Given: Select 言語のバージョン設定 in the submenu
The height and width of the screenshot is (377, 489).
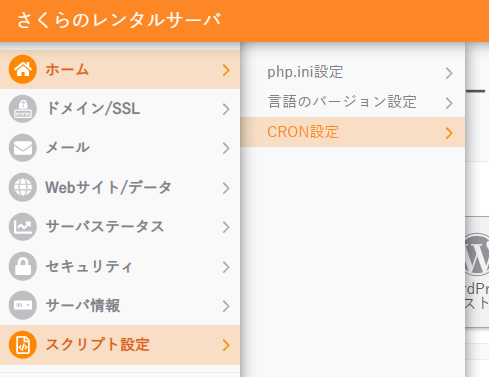Looking at the screenshot, I should [353, 102].
